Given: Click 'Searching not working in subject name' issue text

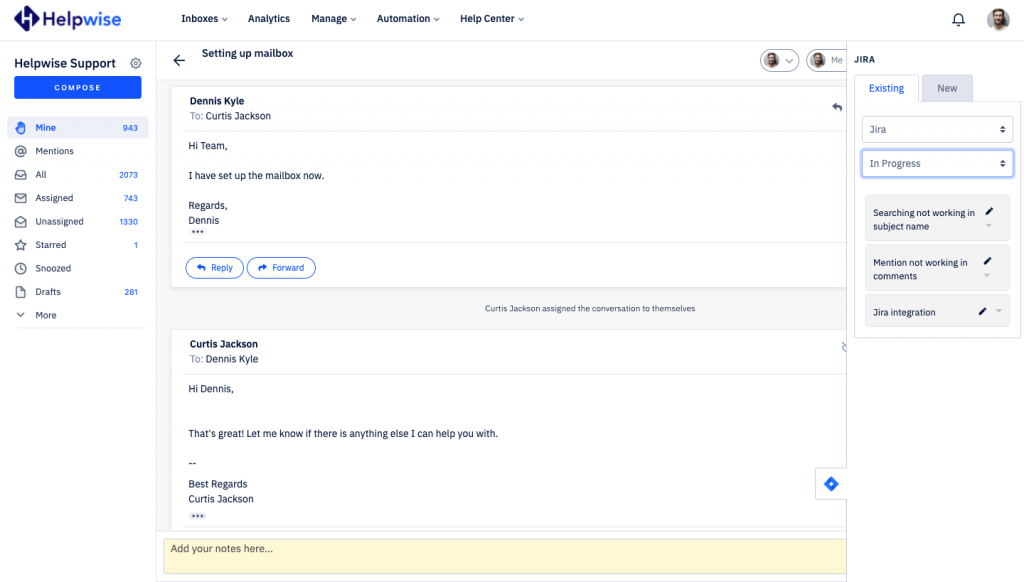Looking at the screenshot, I should (923, 219).
